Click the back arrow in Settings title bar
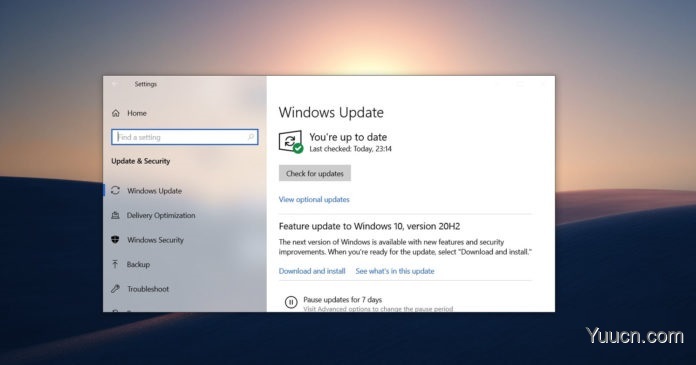696x365 pixels. coord(115,84)
